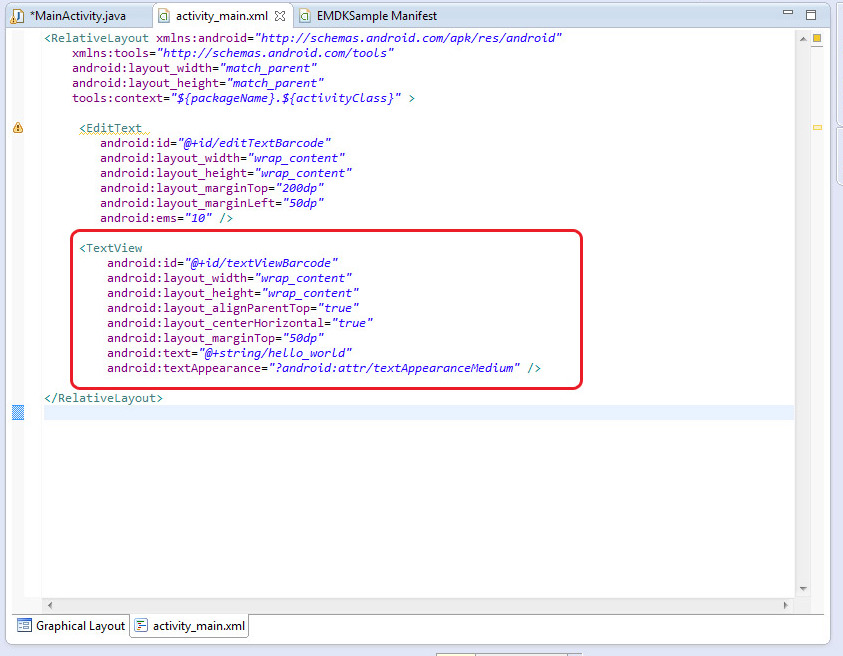Image resolution: width=843 pixels, height=656 pixels.
Task: Click the Graphical Layout tab icon
Action: tap(24, 626)
